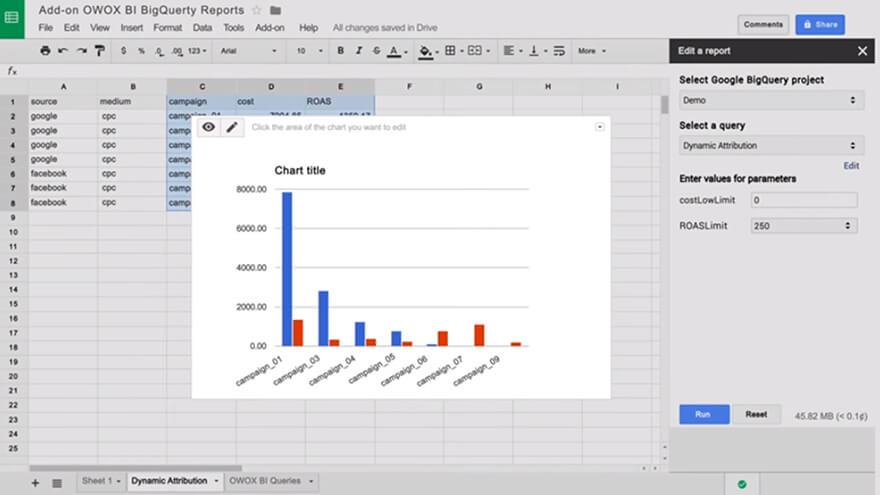The image size is (880, 495).
Task: Click cell A6 containing facebook
Action: click(62, 173)
